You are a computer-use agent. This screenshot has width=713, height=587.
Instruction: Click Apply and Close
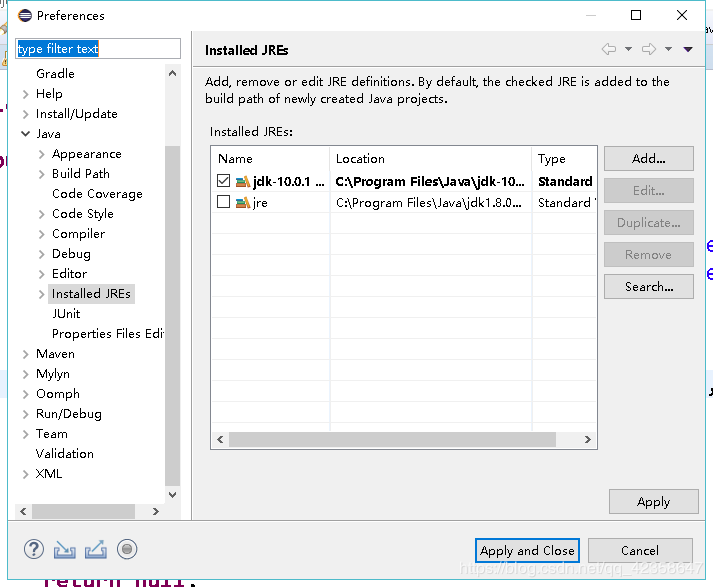[527, 551]
